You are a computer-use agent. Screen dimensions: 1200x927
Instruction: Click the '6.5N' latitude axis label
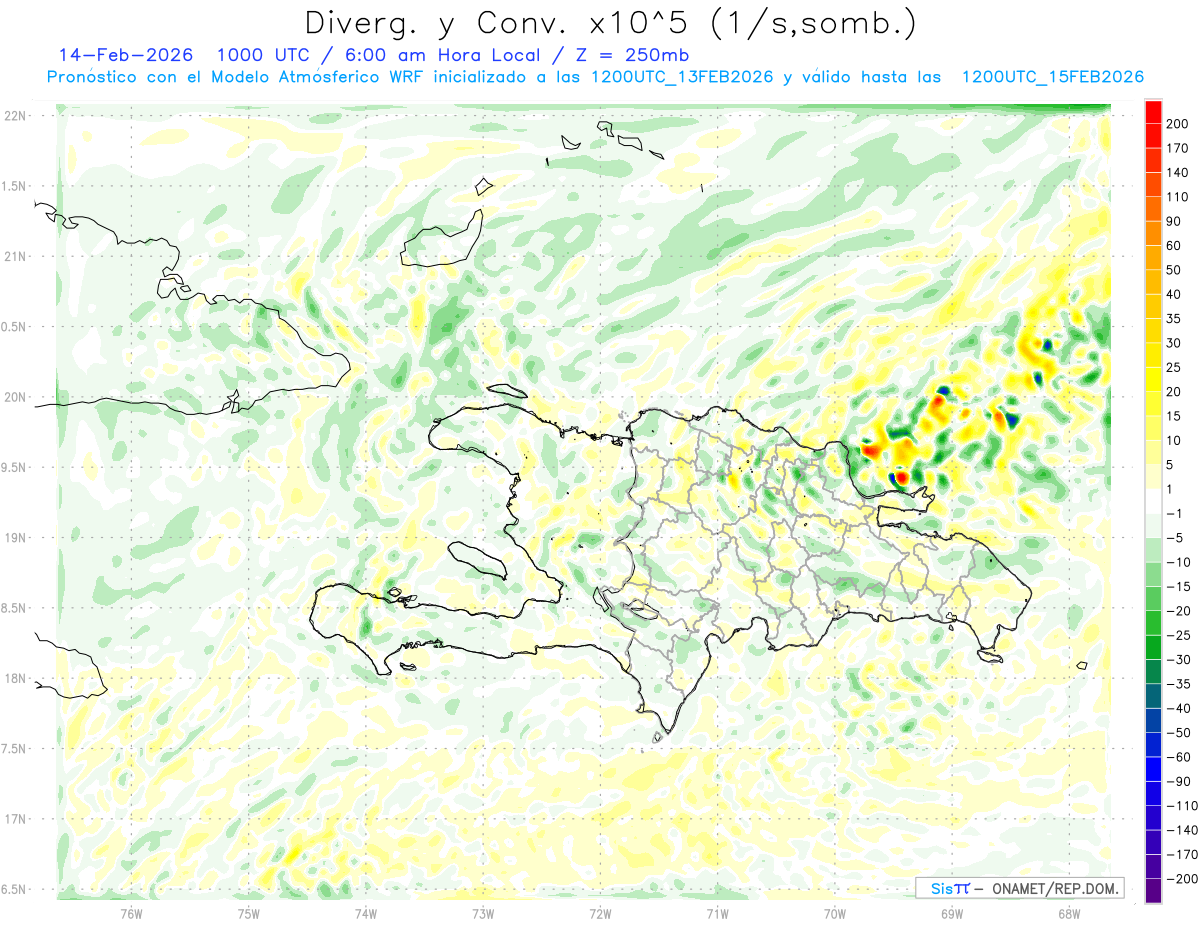pyautogui.click(x=15, y=889)
